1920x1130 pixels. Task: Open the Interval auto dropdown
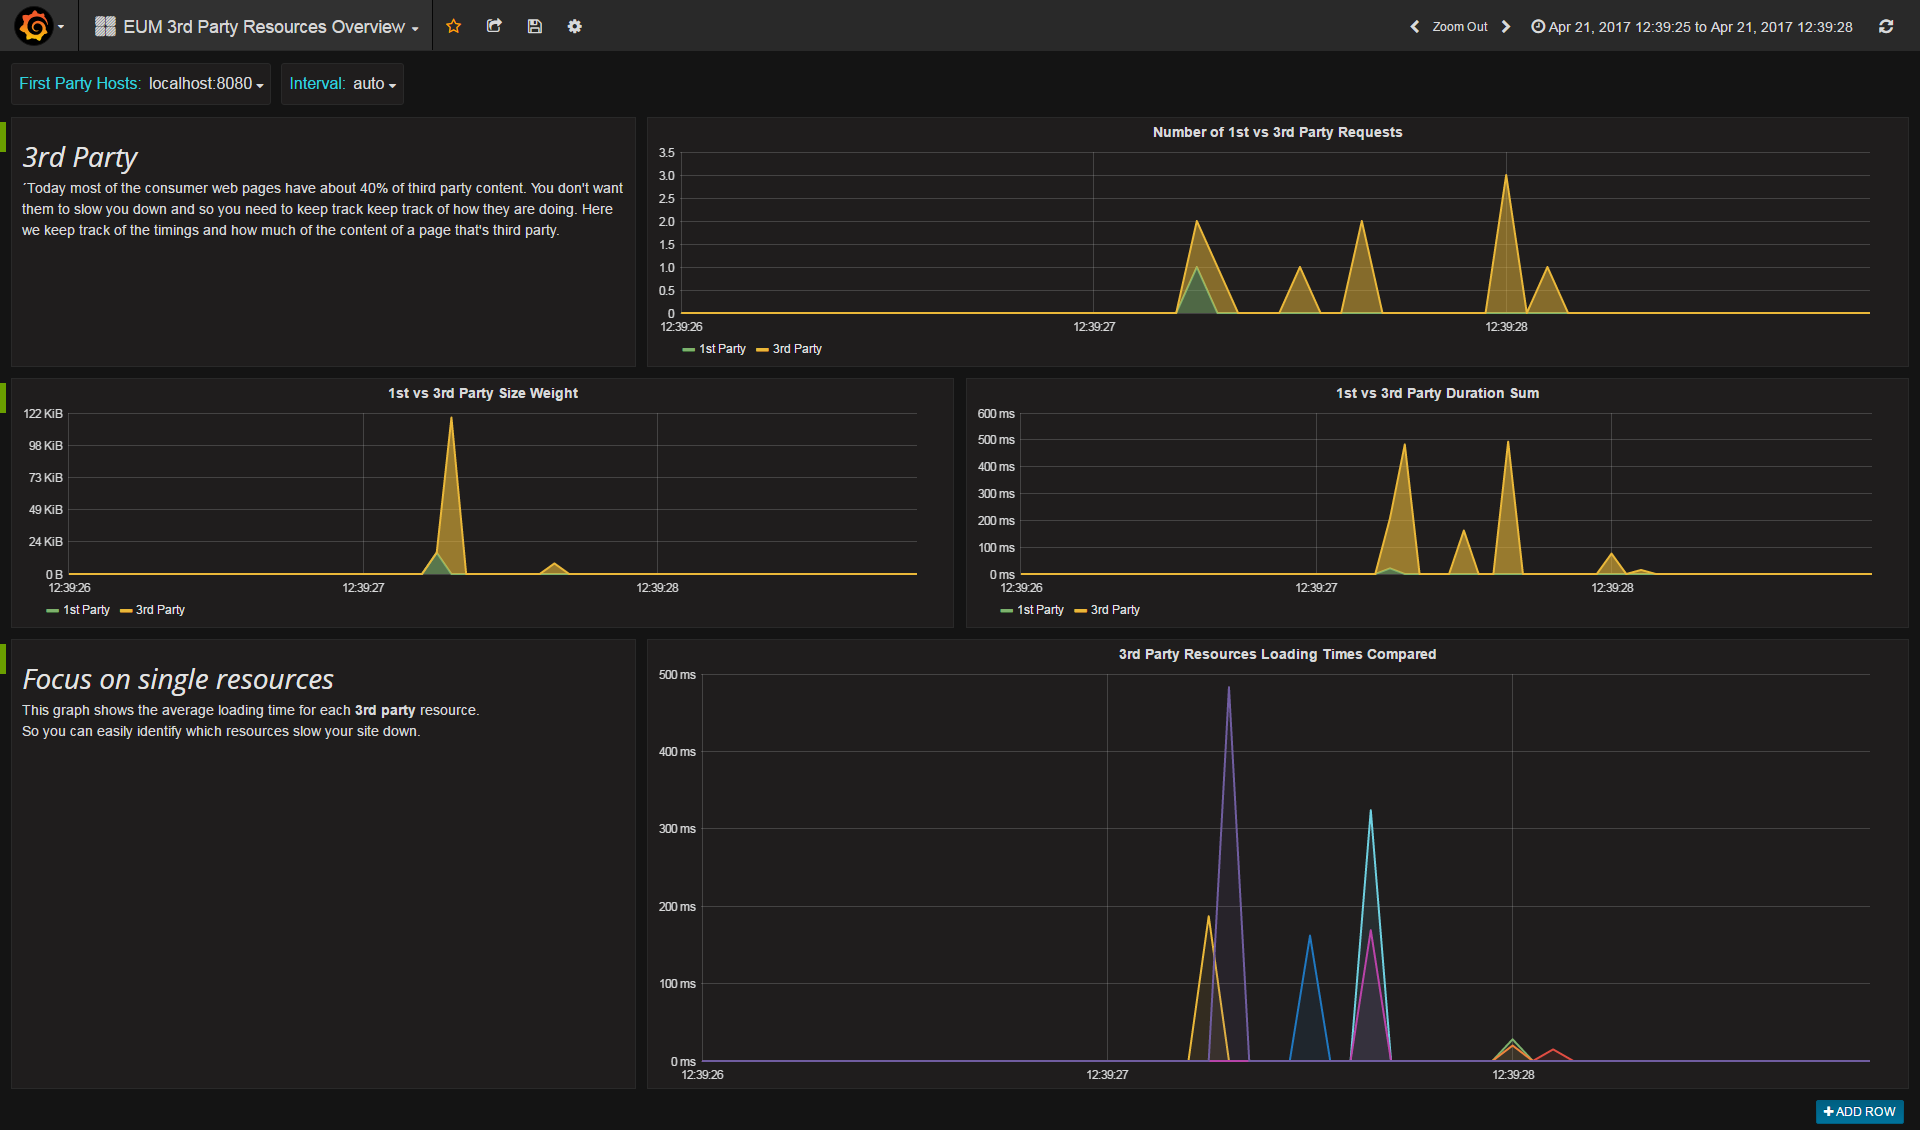tap(373, 84)
